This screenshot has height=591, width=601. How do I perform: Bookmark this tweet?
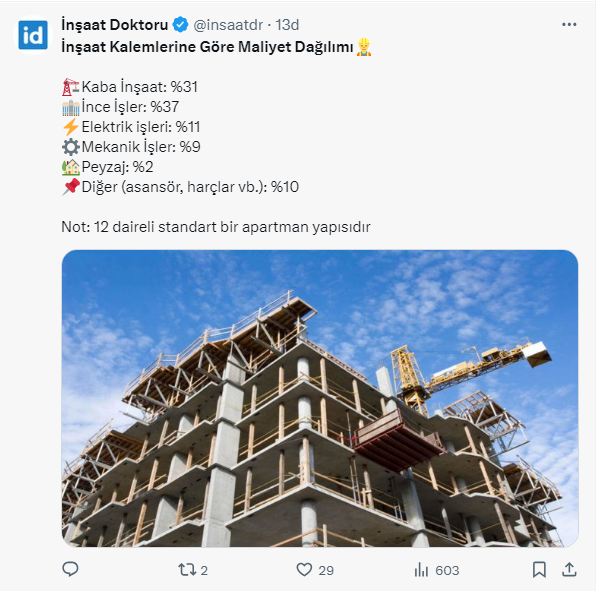pyautogui.click(x=539, y=569)
